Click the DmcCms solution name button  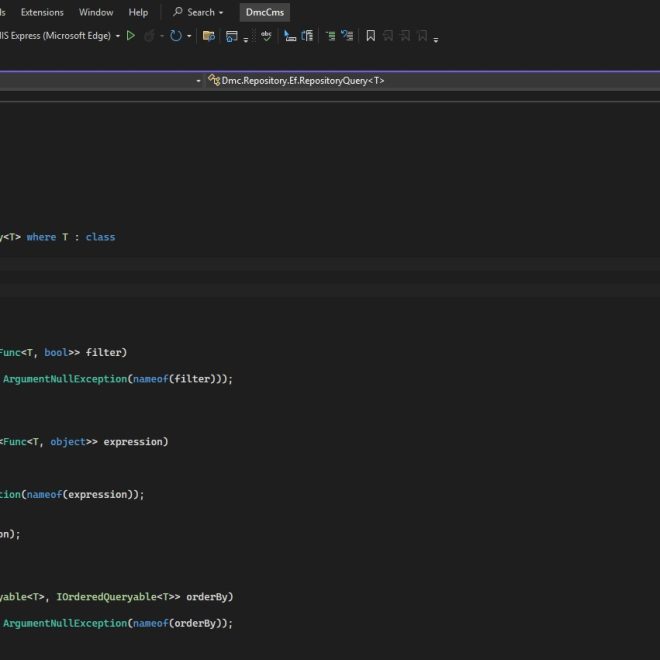point(265,12)
